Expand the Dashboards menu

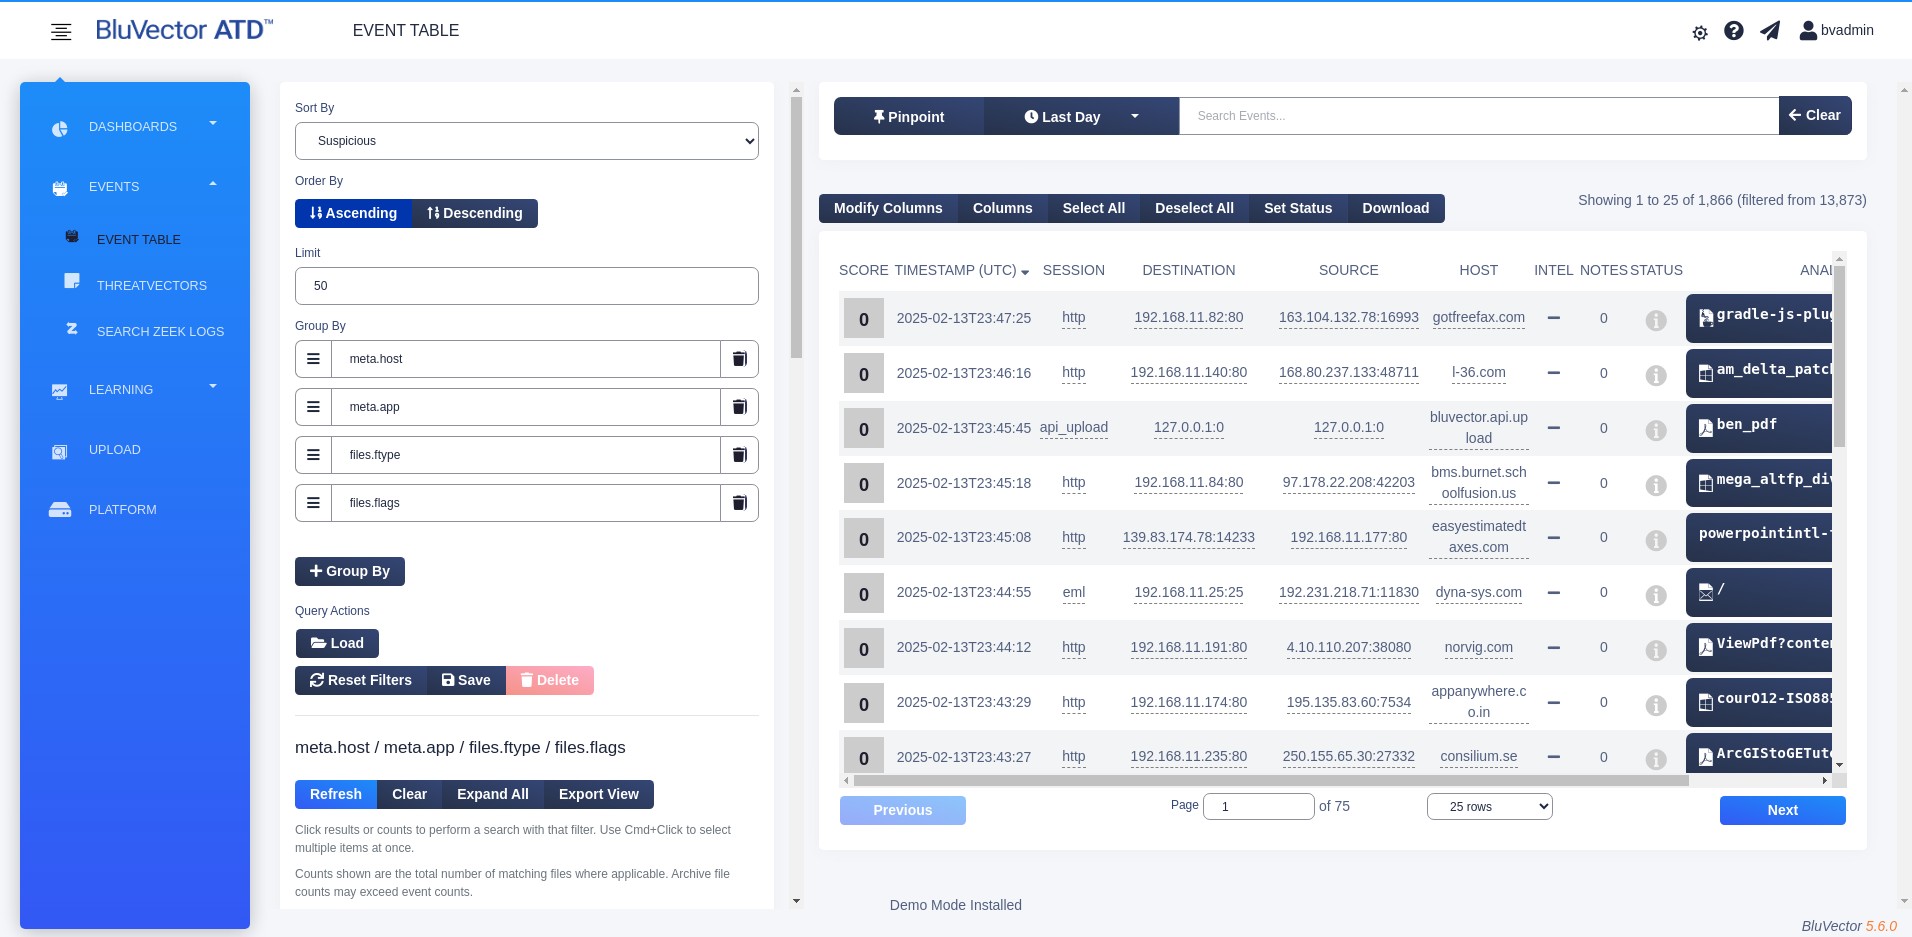pyautogui.click(x=213, y=124)
